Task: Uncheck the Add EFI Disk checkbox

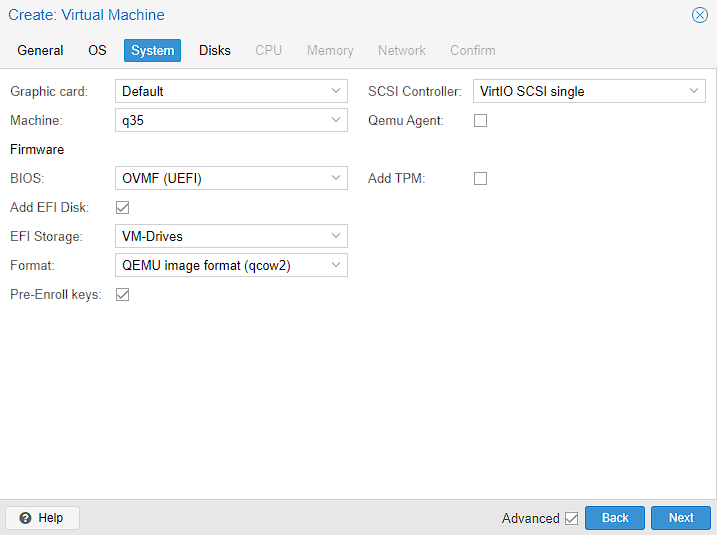Action: 123,208
